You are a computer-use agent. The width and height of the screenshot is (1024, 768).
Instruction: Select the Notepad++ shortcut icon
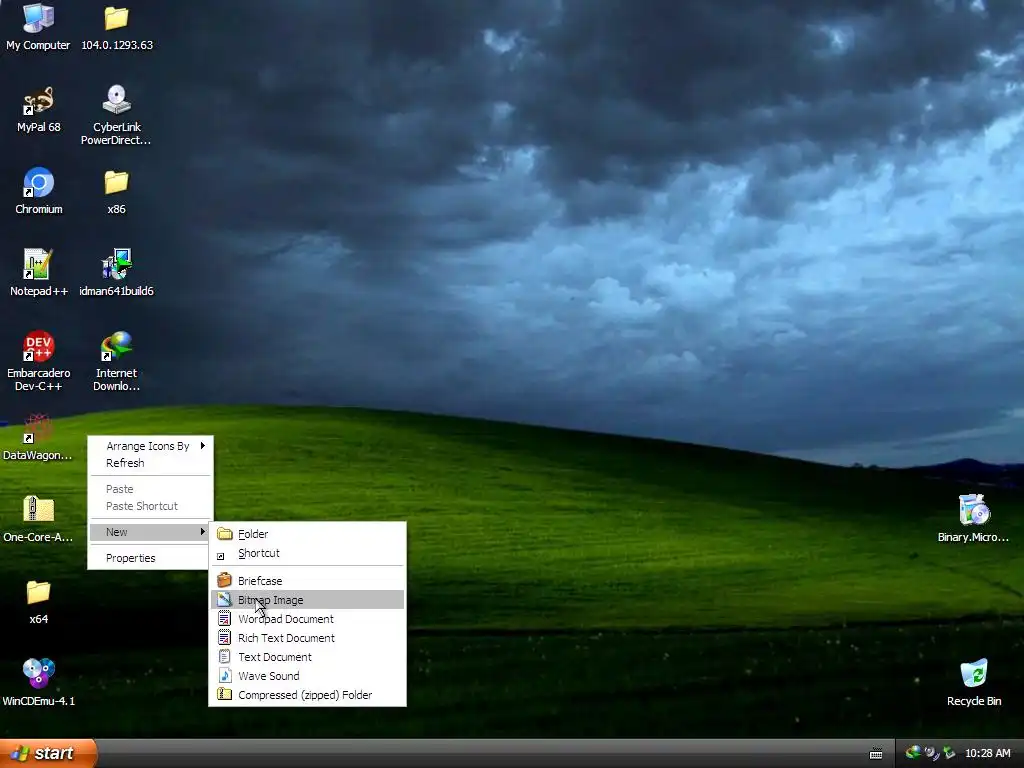[x=38, y=264]
